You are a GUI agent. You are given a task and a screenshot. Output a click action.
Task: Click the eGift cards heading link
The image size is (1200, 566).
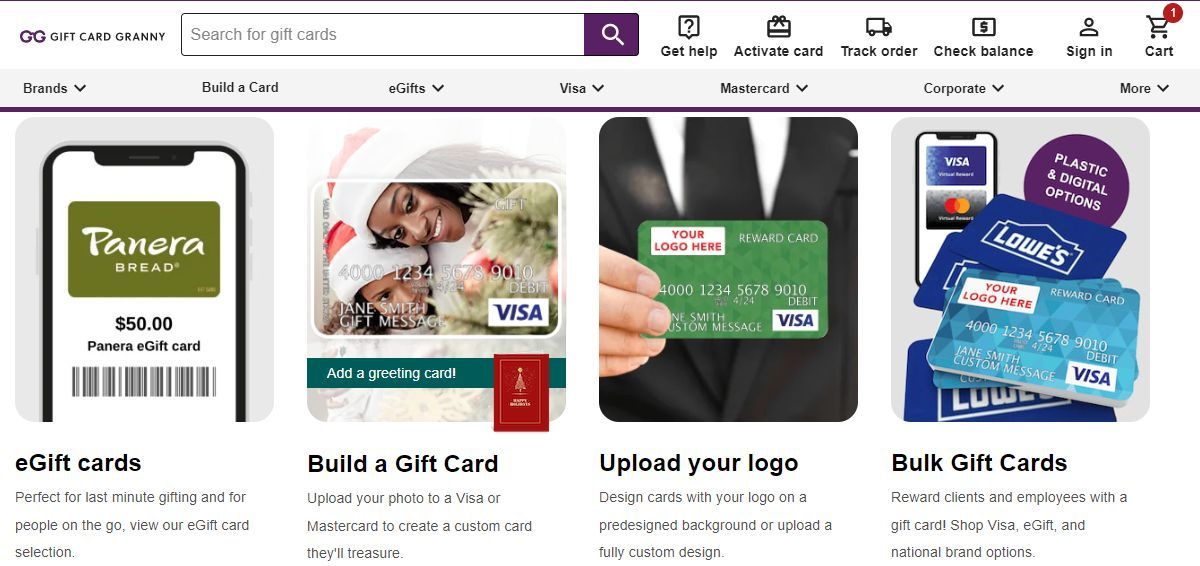coord(78,463)
